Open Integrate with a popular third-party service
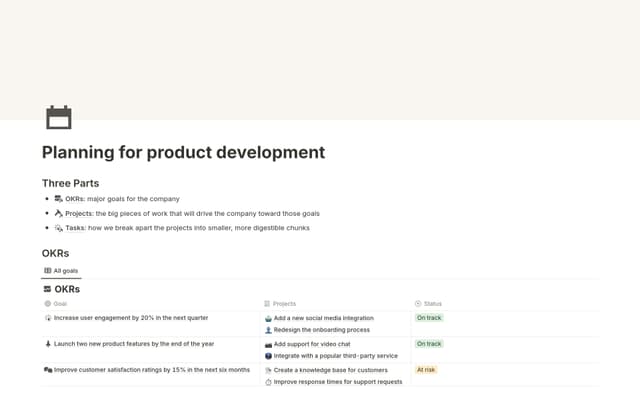Image resolution: width=640 pixels, height=399 pixels. [x=336, y=356]
